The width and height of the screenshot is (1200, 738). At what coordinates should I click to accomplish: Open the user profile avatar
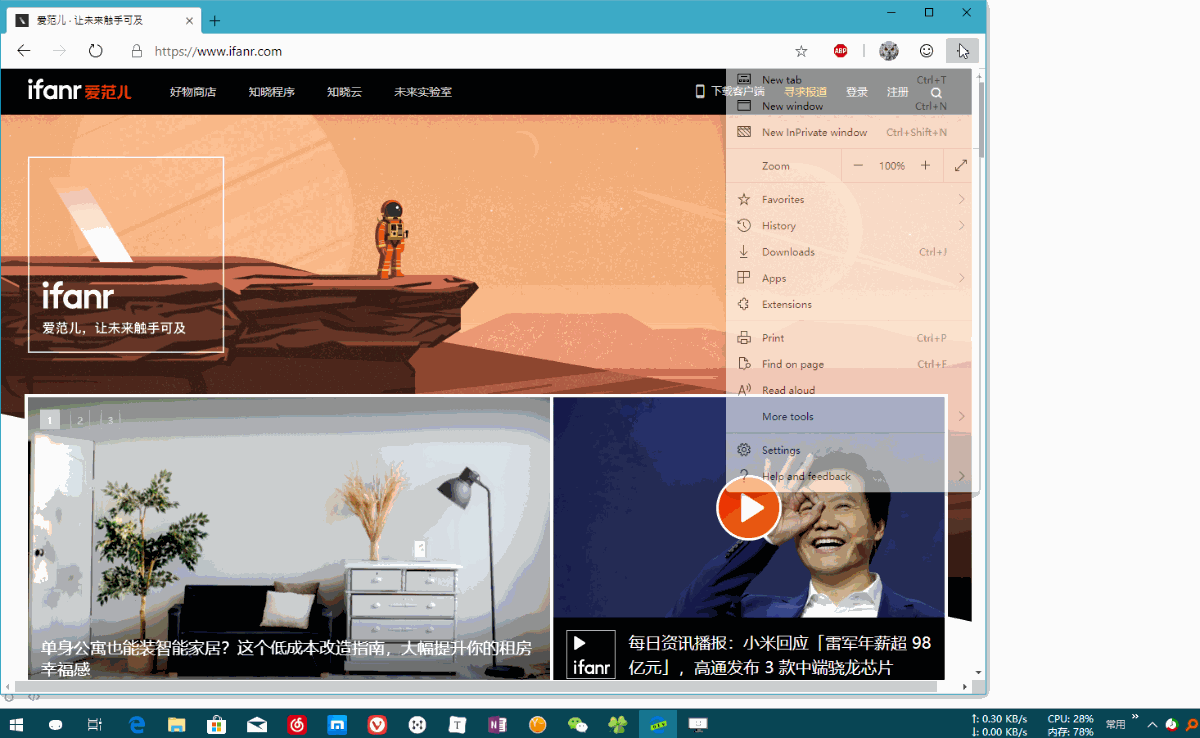(889, 51)
